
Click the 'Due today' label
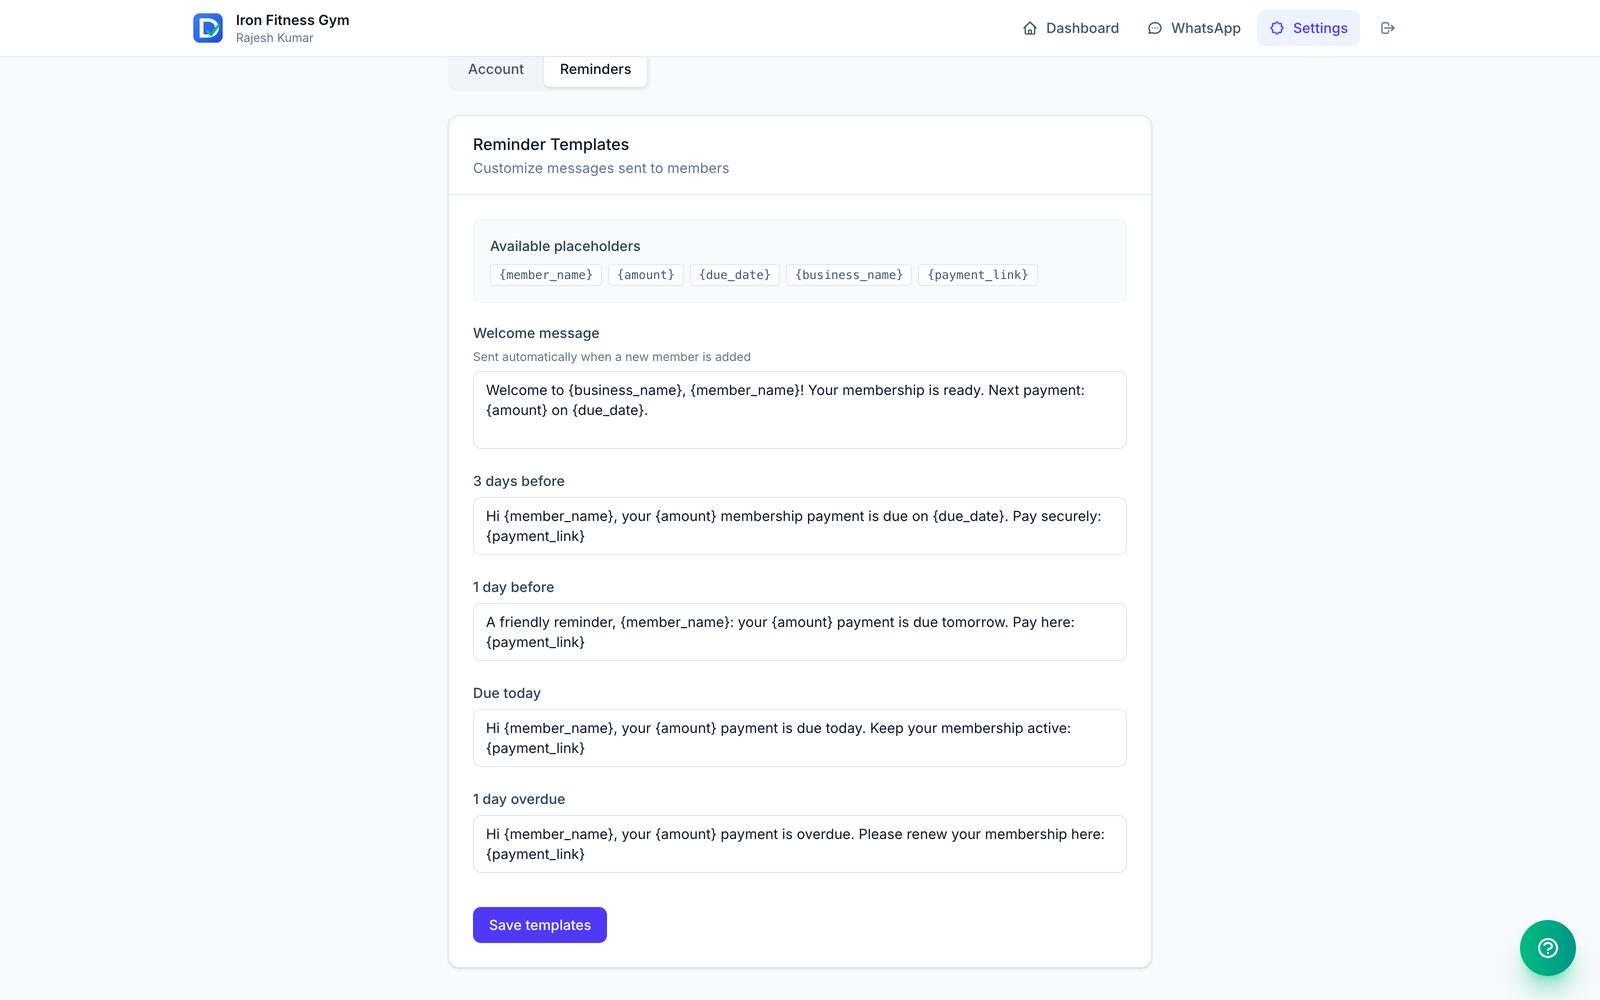tap(507, 693)
